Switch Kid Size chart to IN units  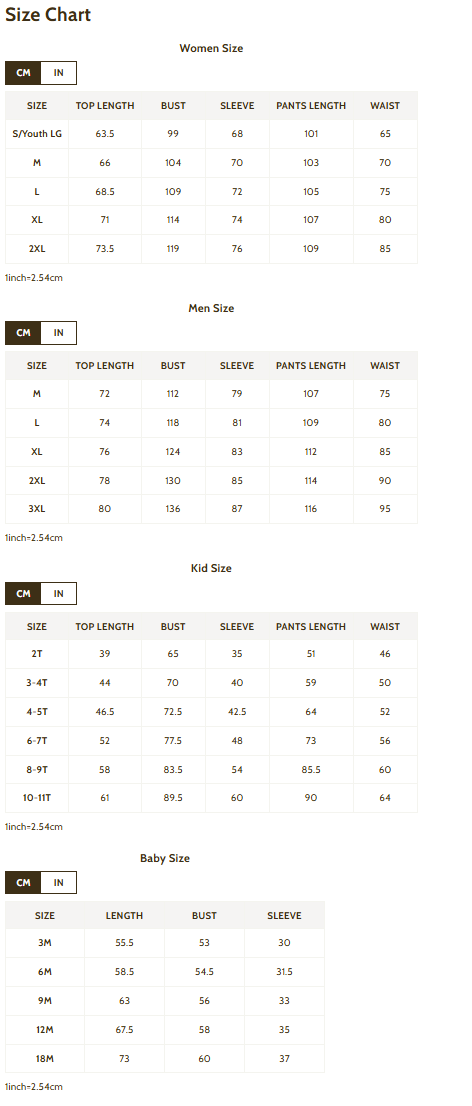(59, 593)
